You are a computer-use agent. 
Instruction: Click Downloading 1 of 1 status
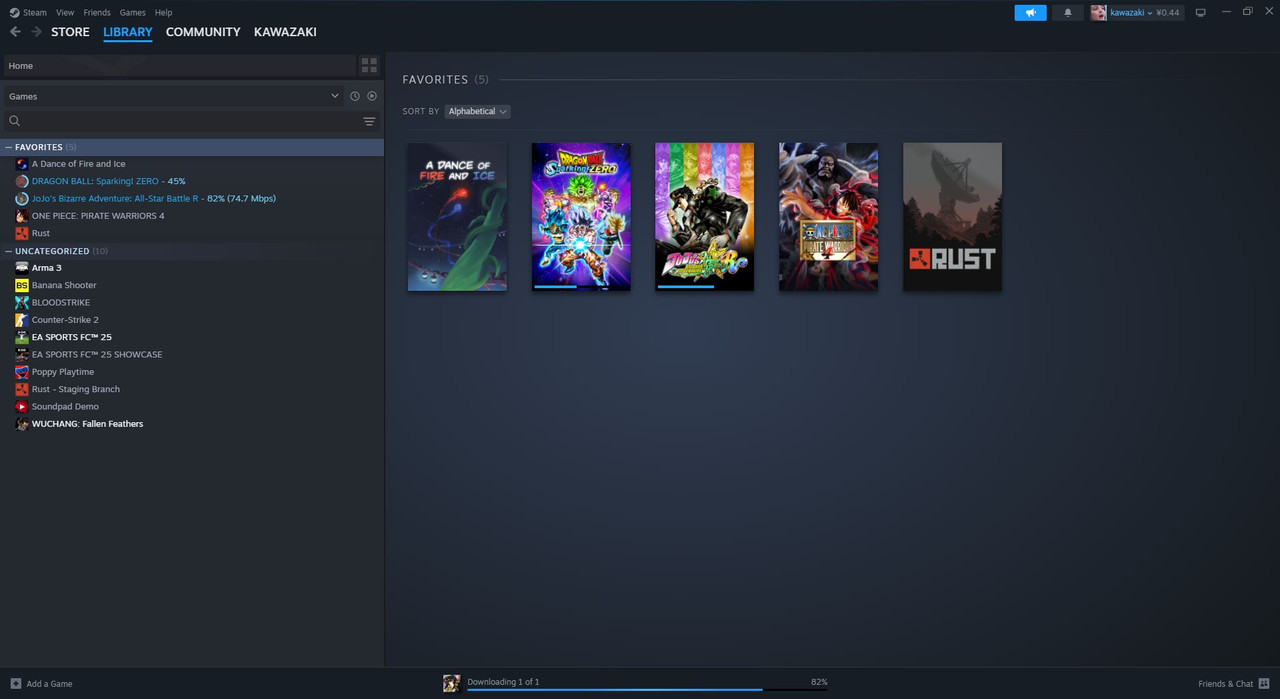coord(503,682)
